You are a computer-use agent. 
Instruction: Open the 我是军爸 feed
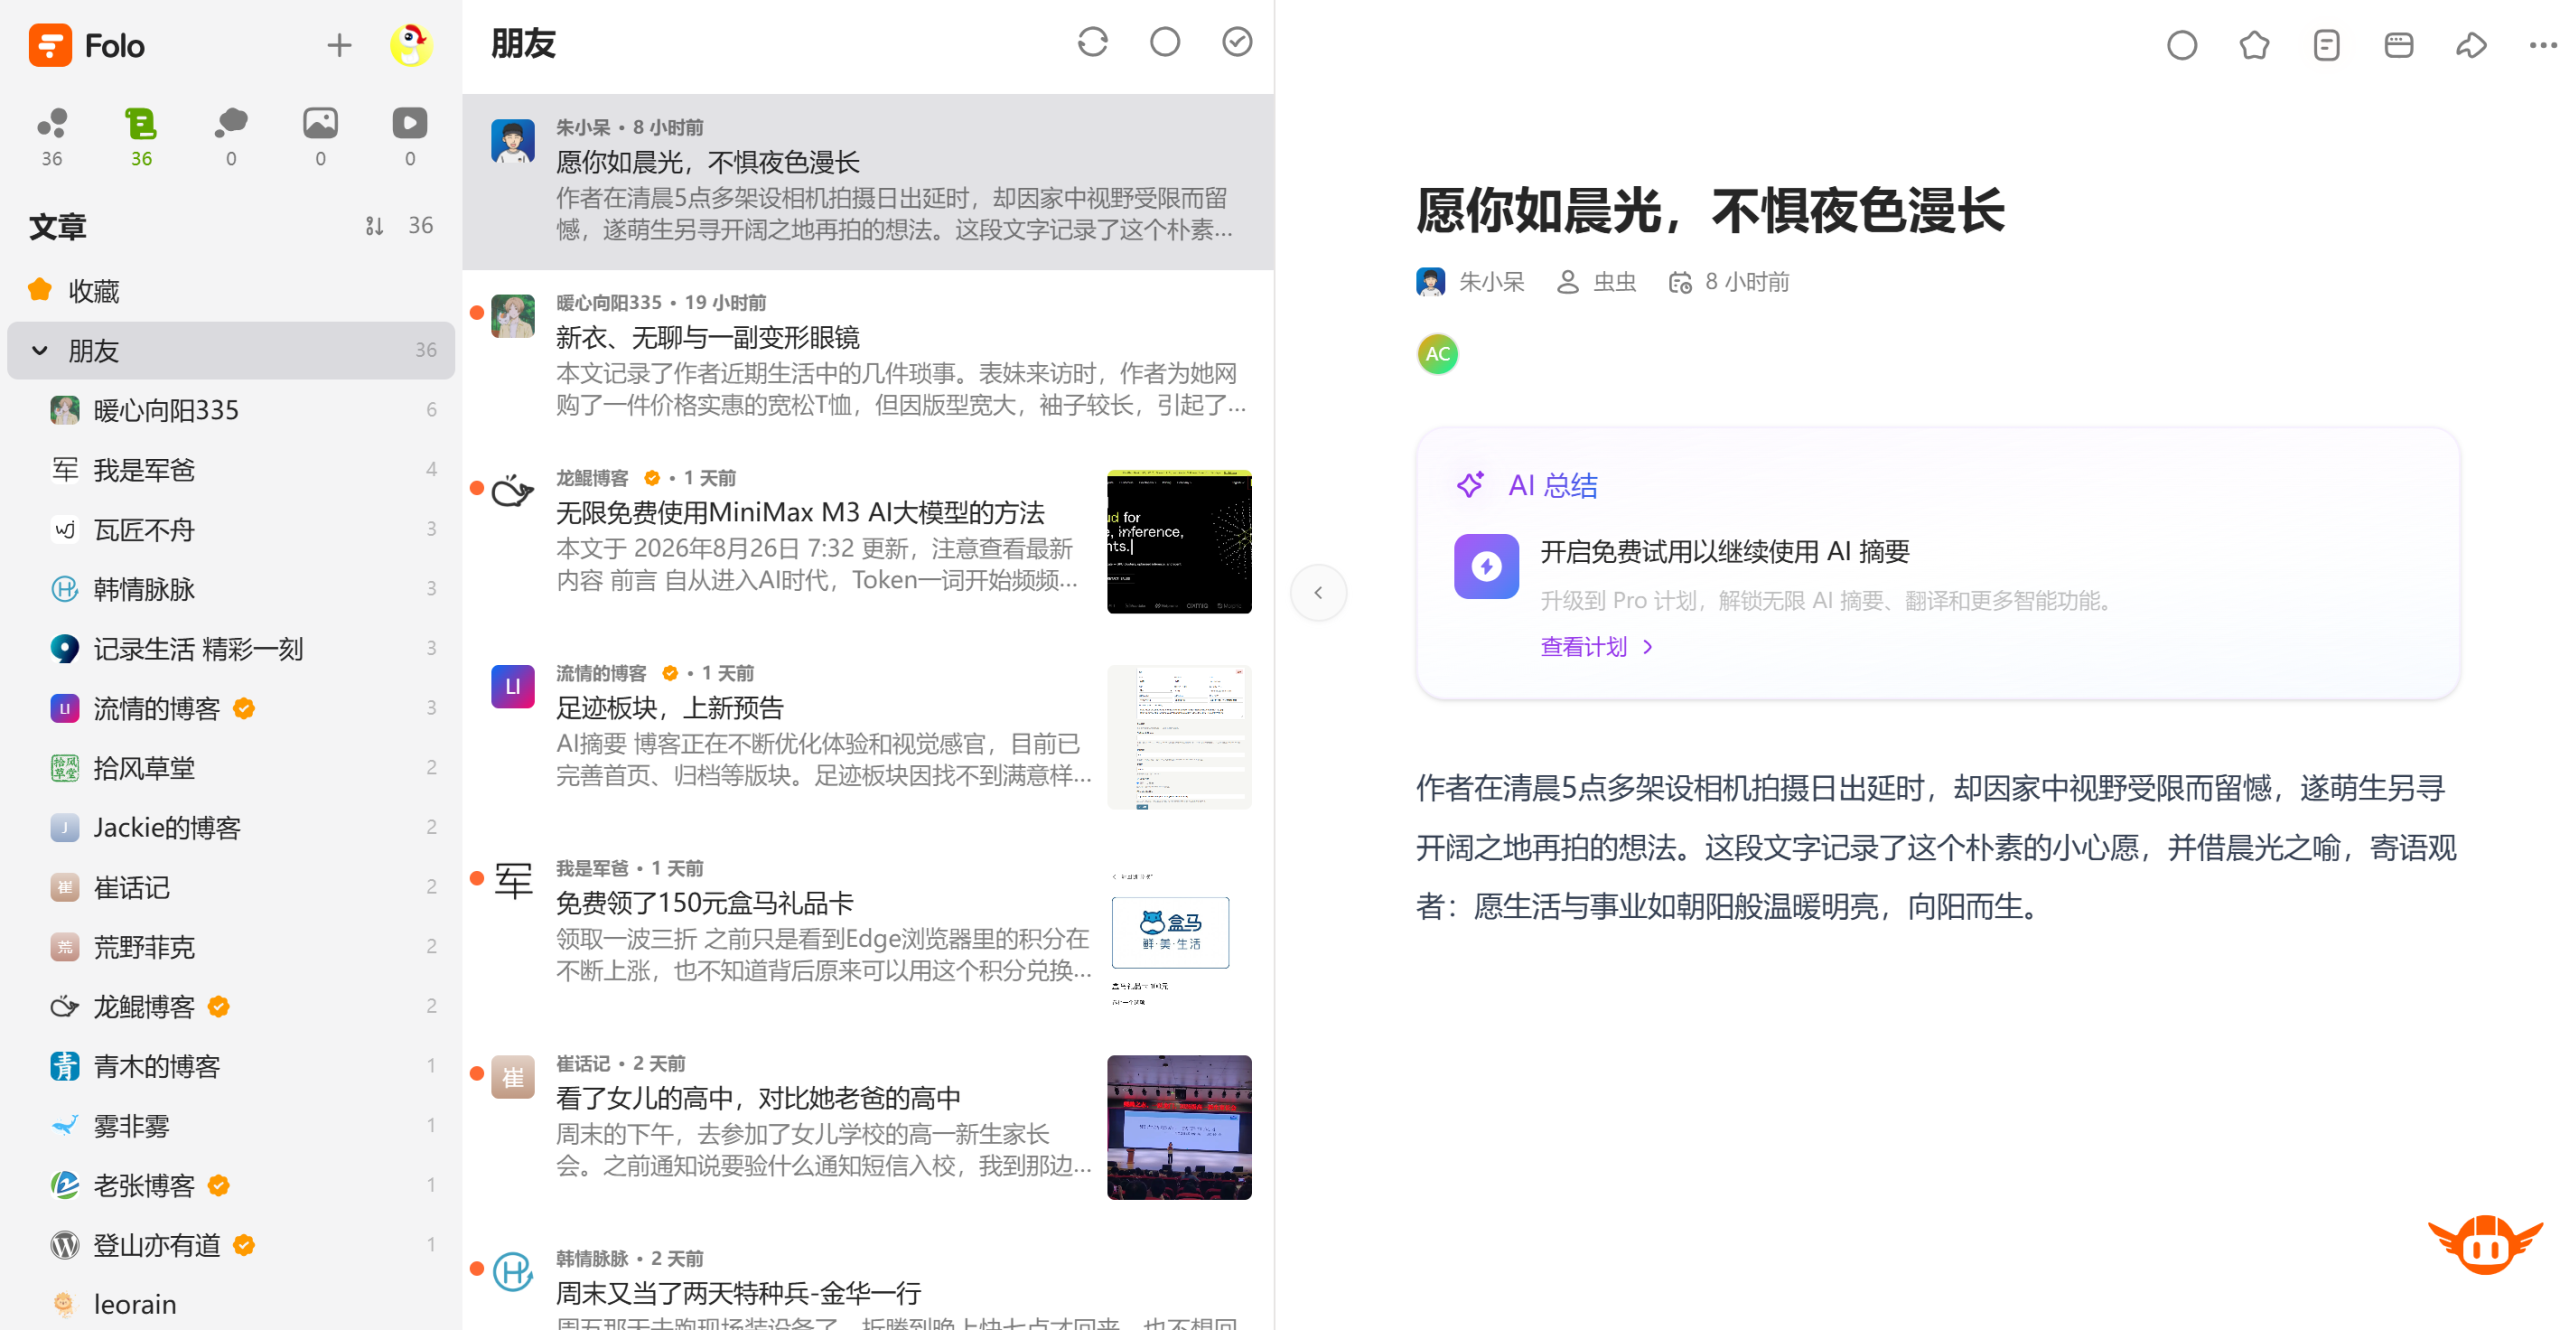pos(230,469)
